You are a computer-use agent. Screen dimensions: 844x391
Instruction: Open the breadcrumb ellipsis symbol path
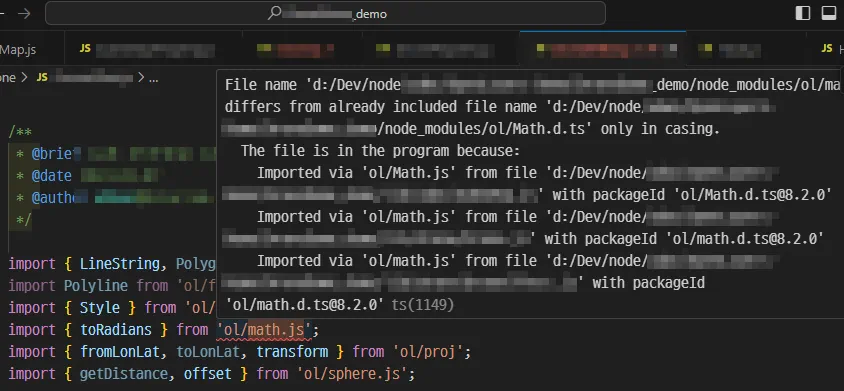(153, 79)
